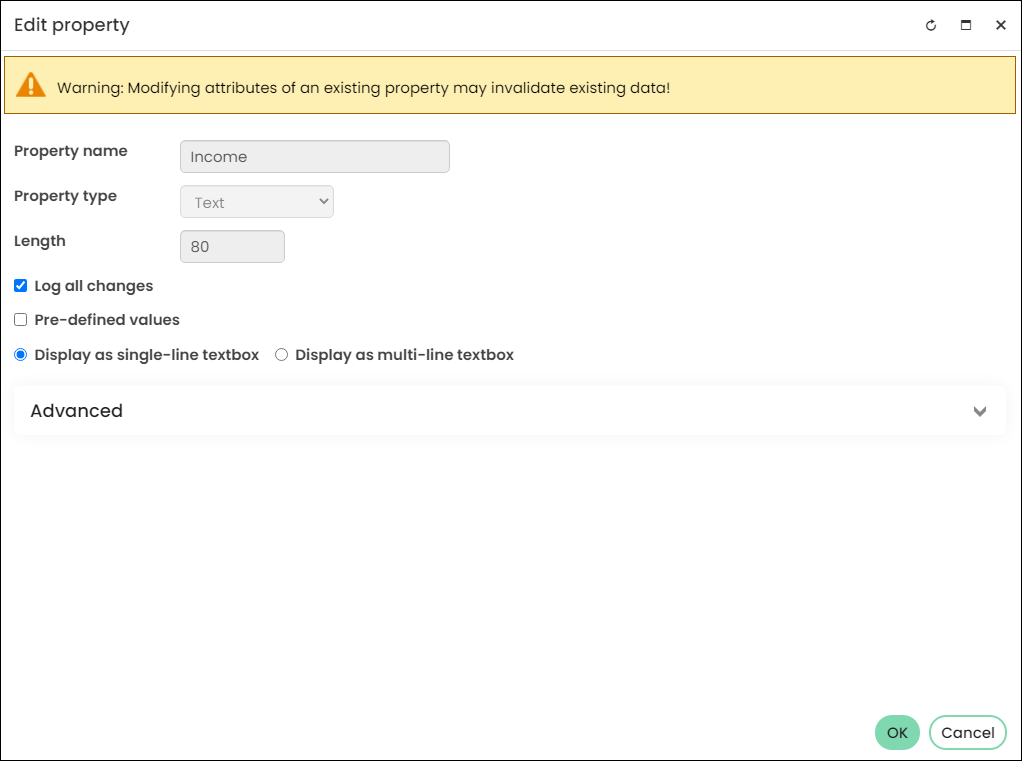Viewport: 1022px width, 761px height.
Task: Click the Cancel button
Action: point(967,732)
